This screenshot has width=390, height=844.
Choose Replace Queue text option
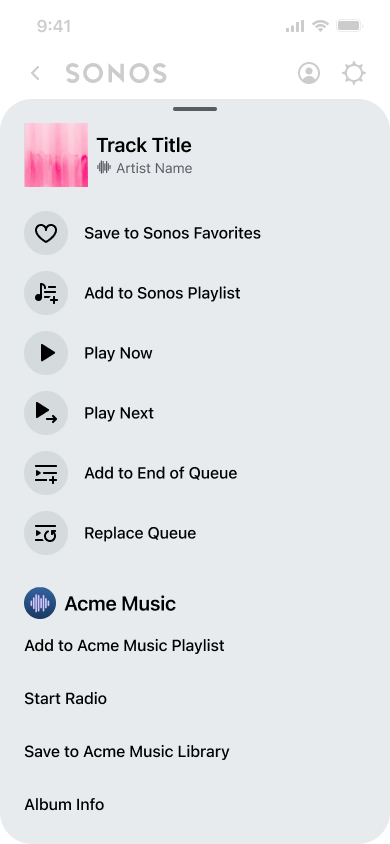[140, 533]
